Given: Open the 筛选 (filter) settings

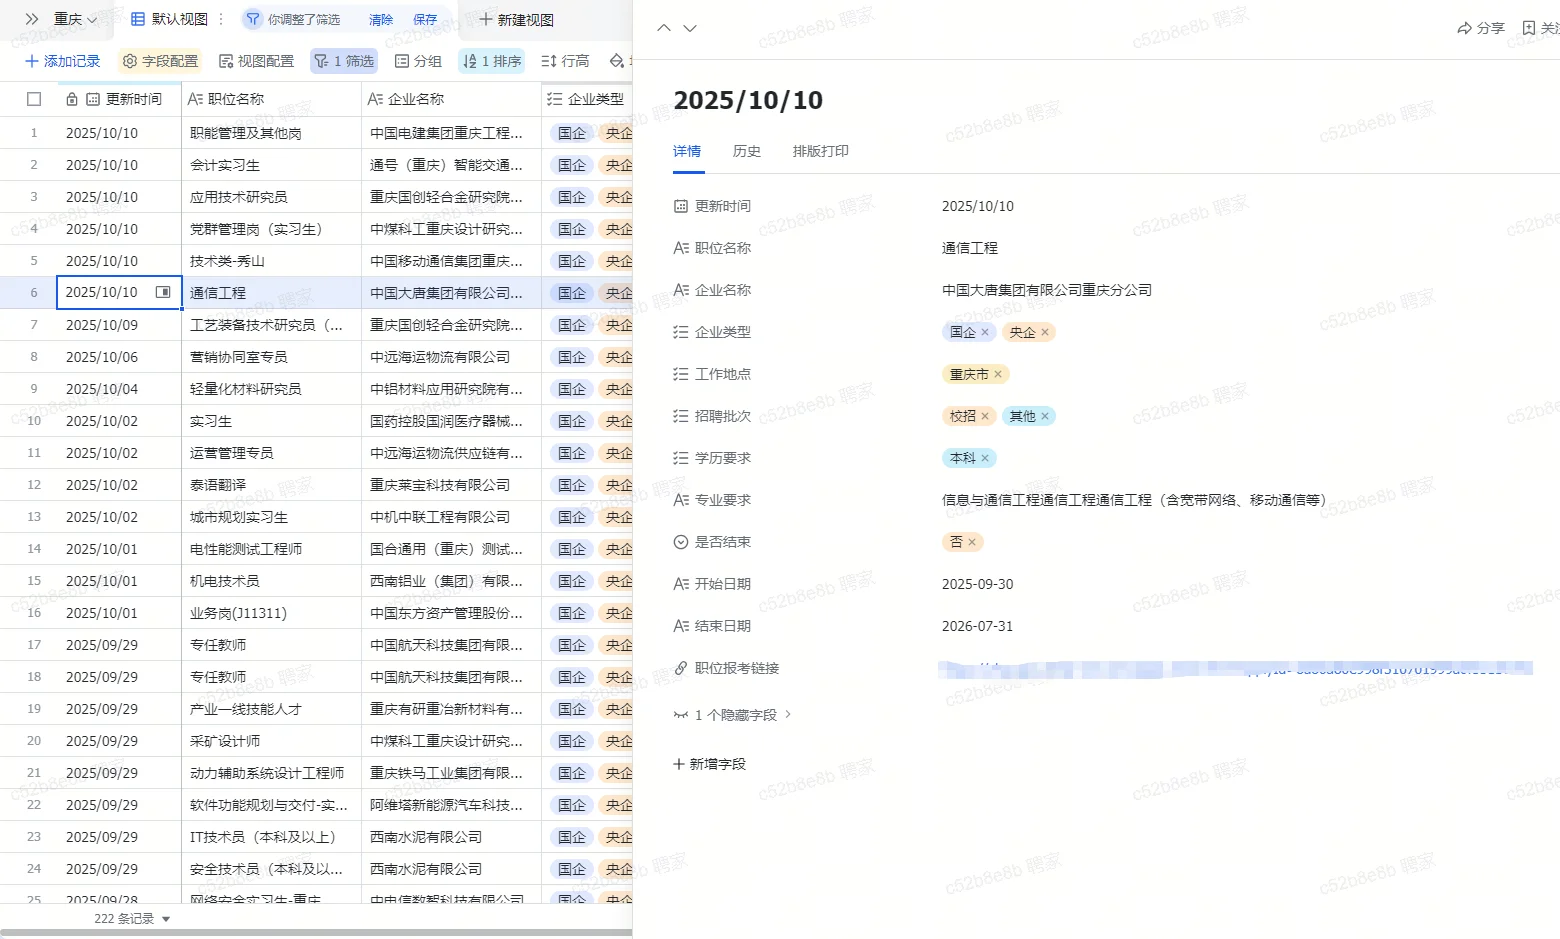Looking at the screenshot, I should [x=344, y=60].
